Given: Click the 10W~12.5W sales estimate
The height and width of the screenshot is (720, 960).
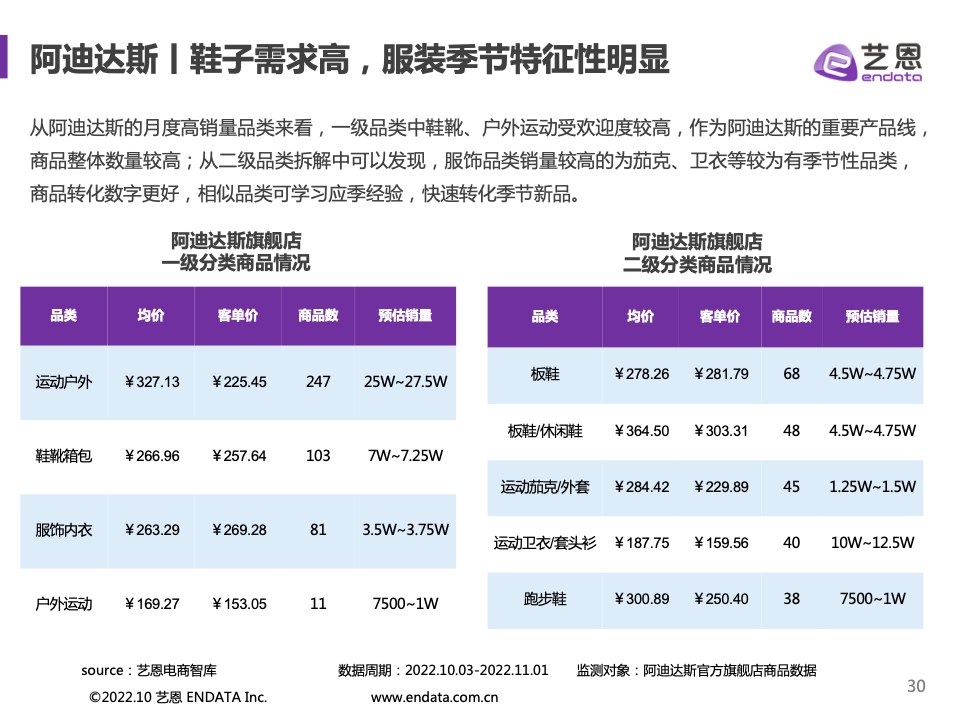Looking at the screenshot, I should [872, 543].
